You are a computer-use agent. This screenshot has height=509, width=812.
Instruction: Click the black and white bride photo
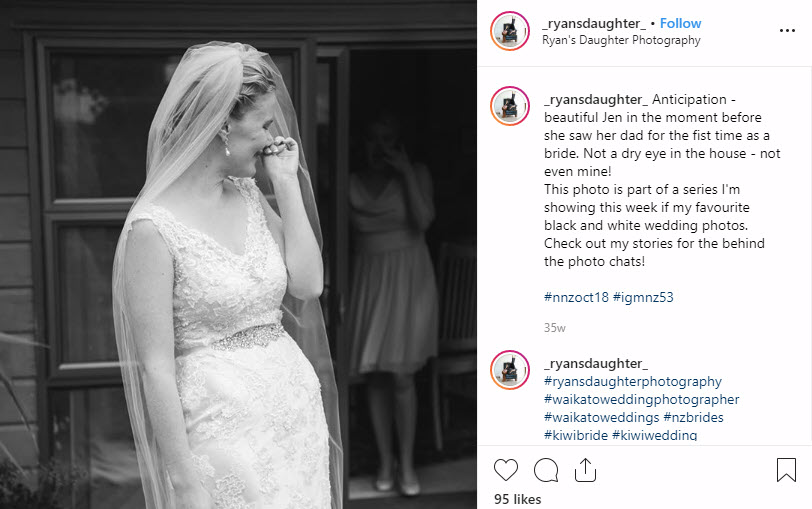click(x=238, y=254)
